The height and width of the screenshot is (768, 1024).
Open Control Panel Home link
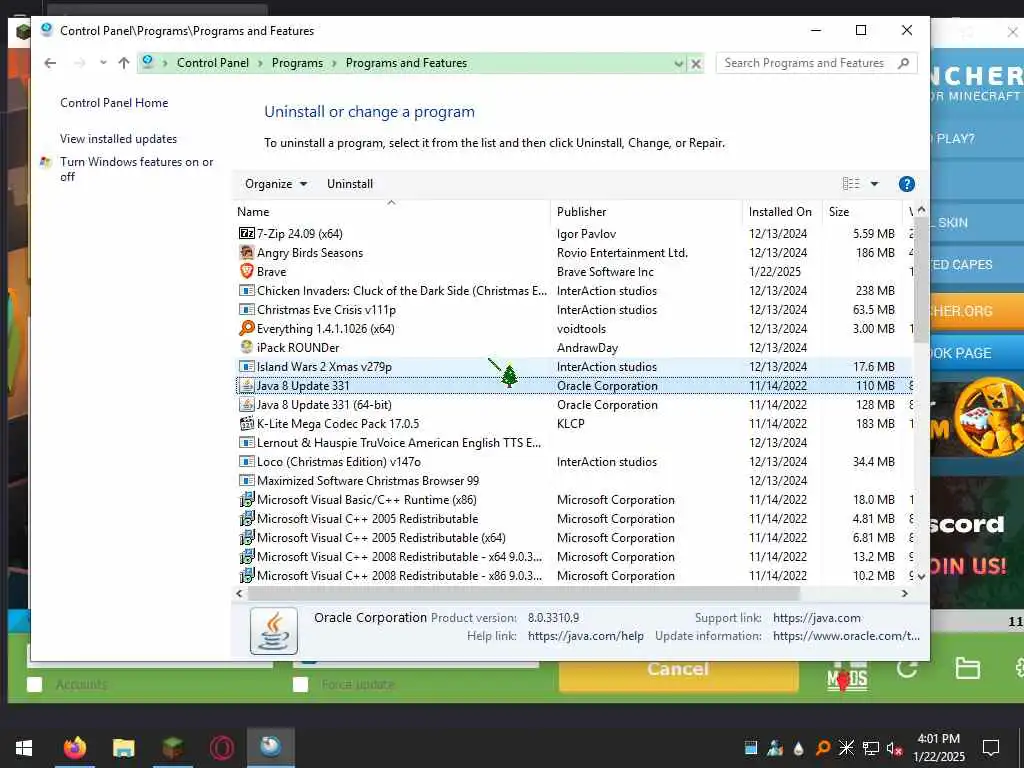[x=114, y=103]
